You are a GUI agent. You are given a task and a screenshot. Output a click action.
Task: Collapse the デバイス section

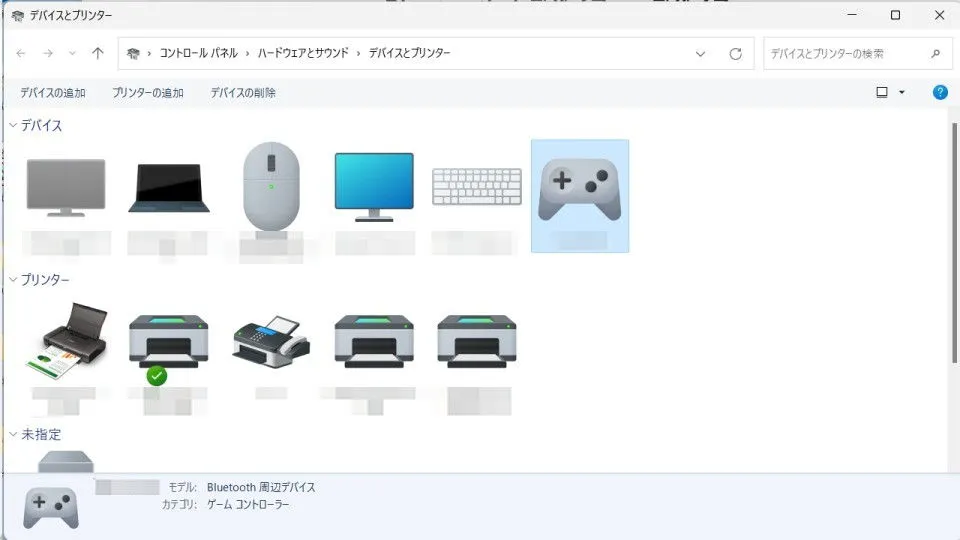coord(13,125)
